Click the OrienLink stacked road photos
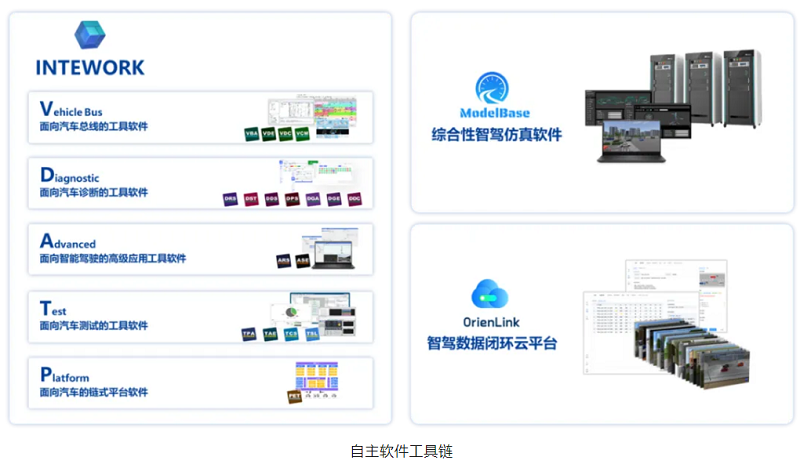Viewport: 800px width, 464px height. point(691,354)
